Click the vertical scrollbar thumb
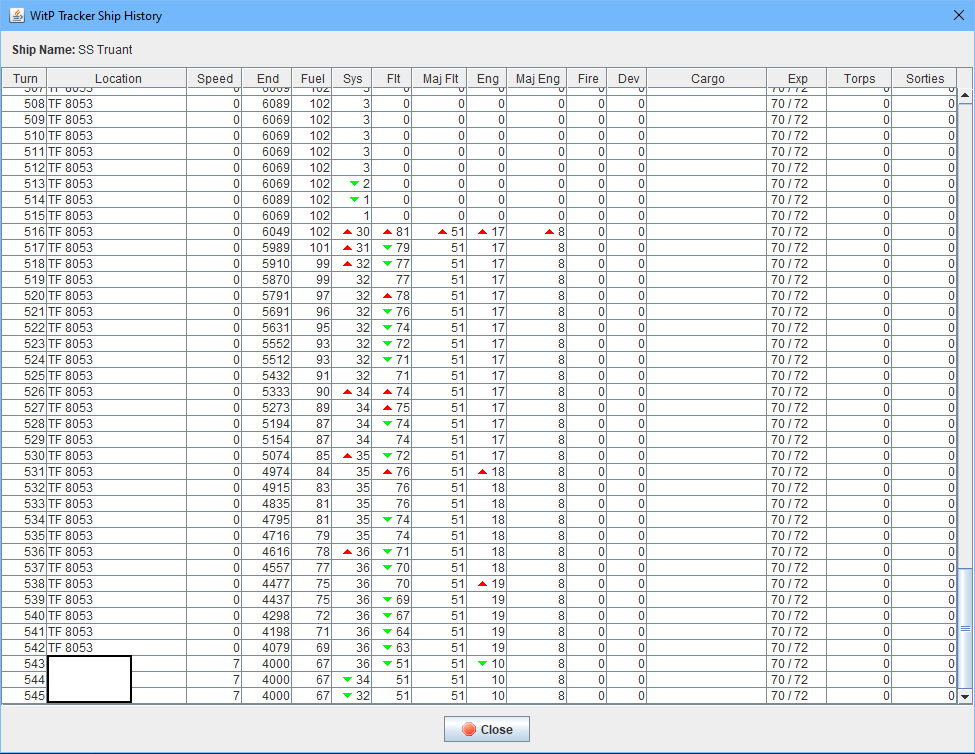Image resolution: width=975 pixels, height=754 pixels. (x=965, y=628)
